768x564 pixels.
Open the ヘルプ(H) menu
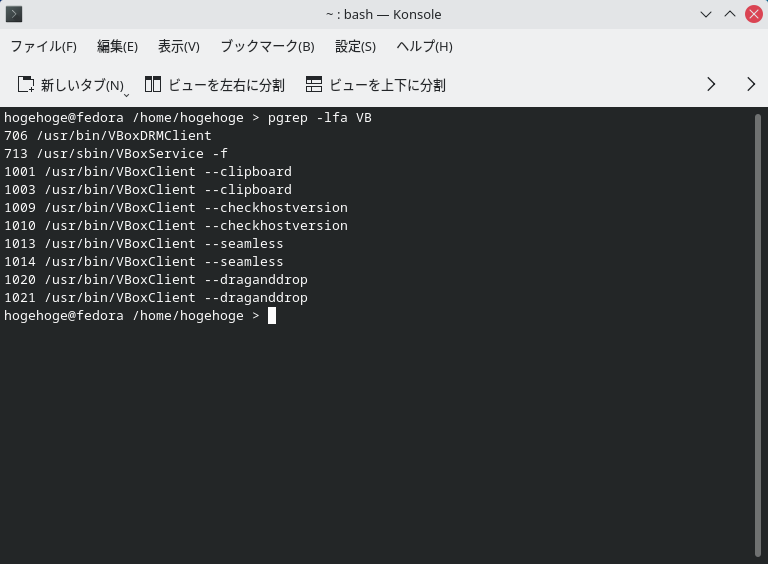point(424,47)
